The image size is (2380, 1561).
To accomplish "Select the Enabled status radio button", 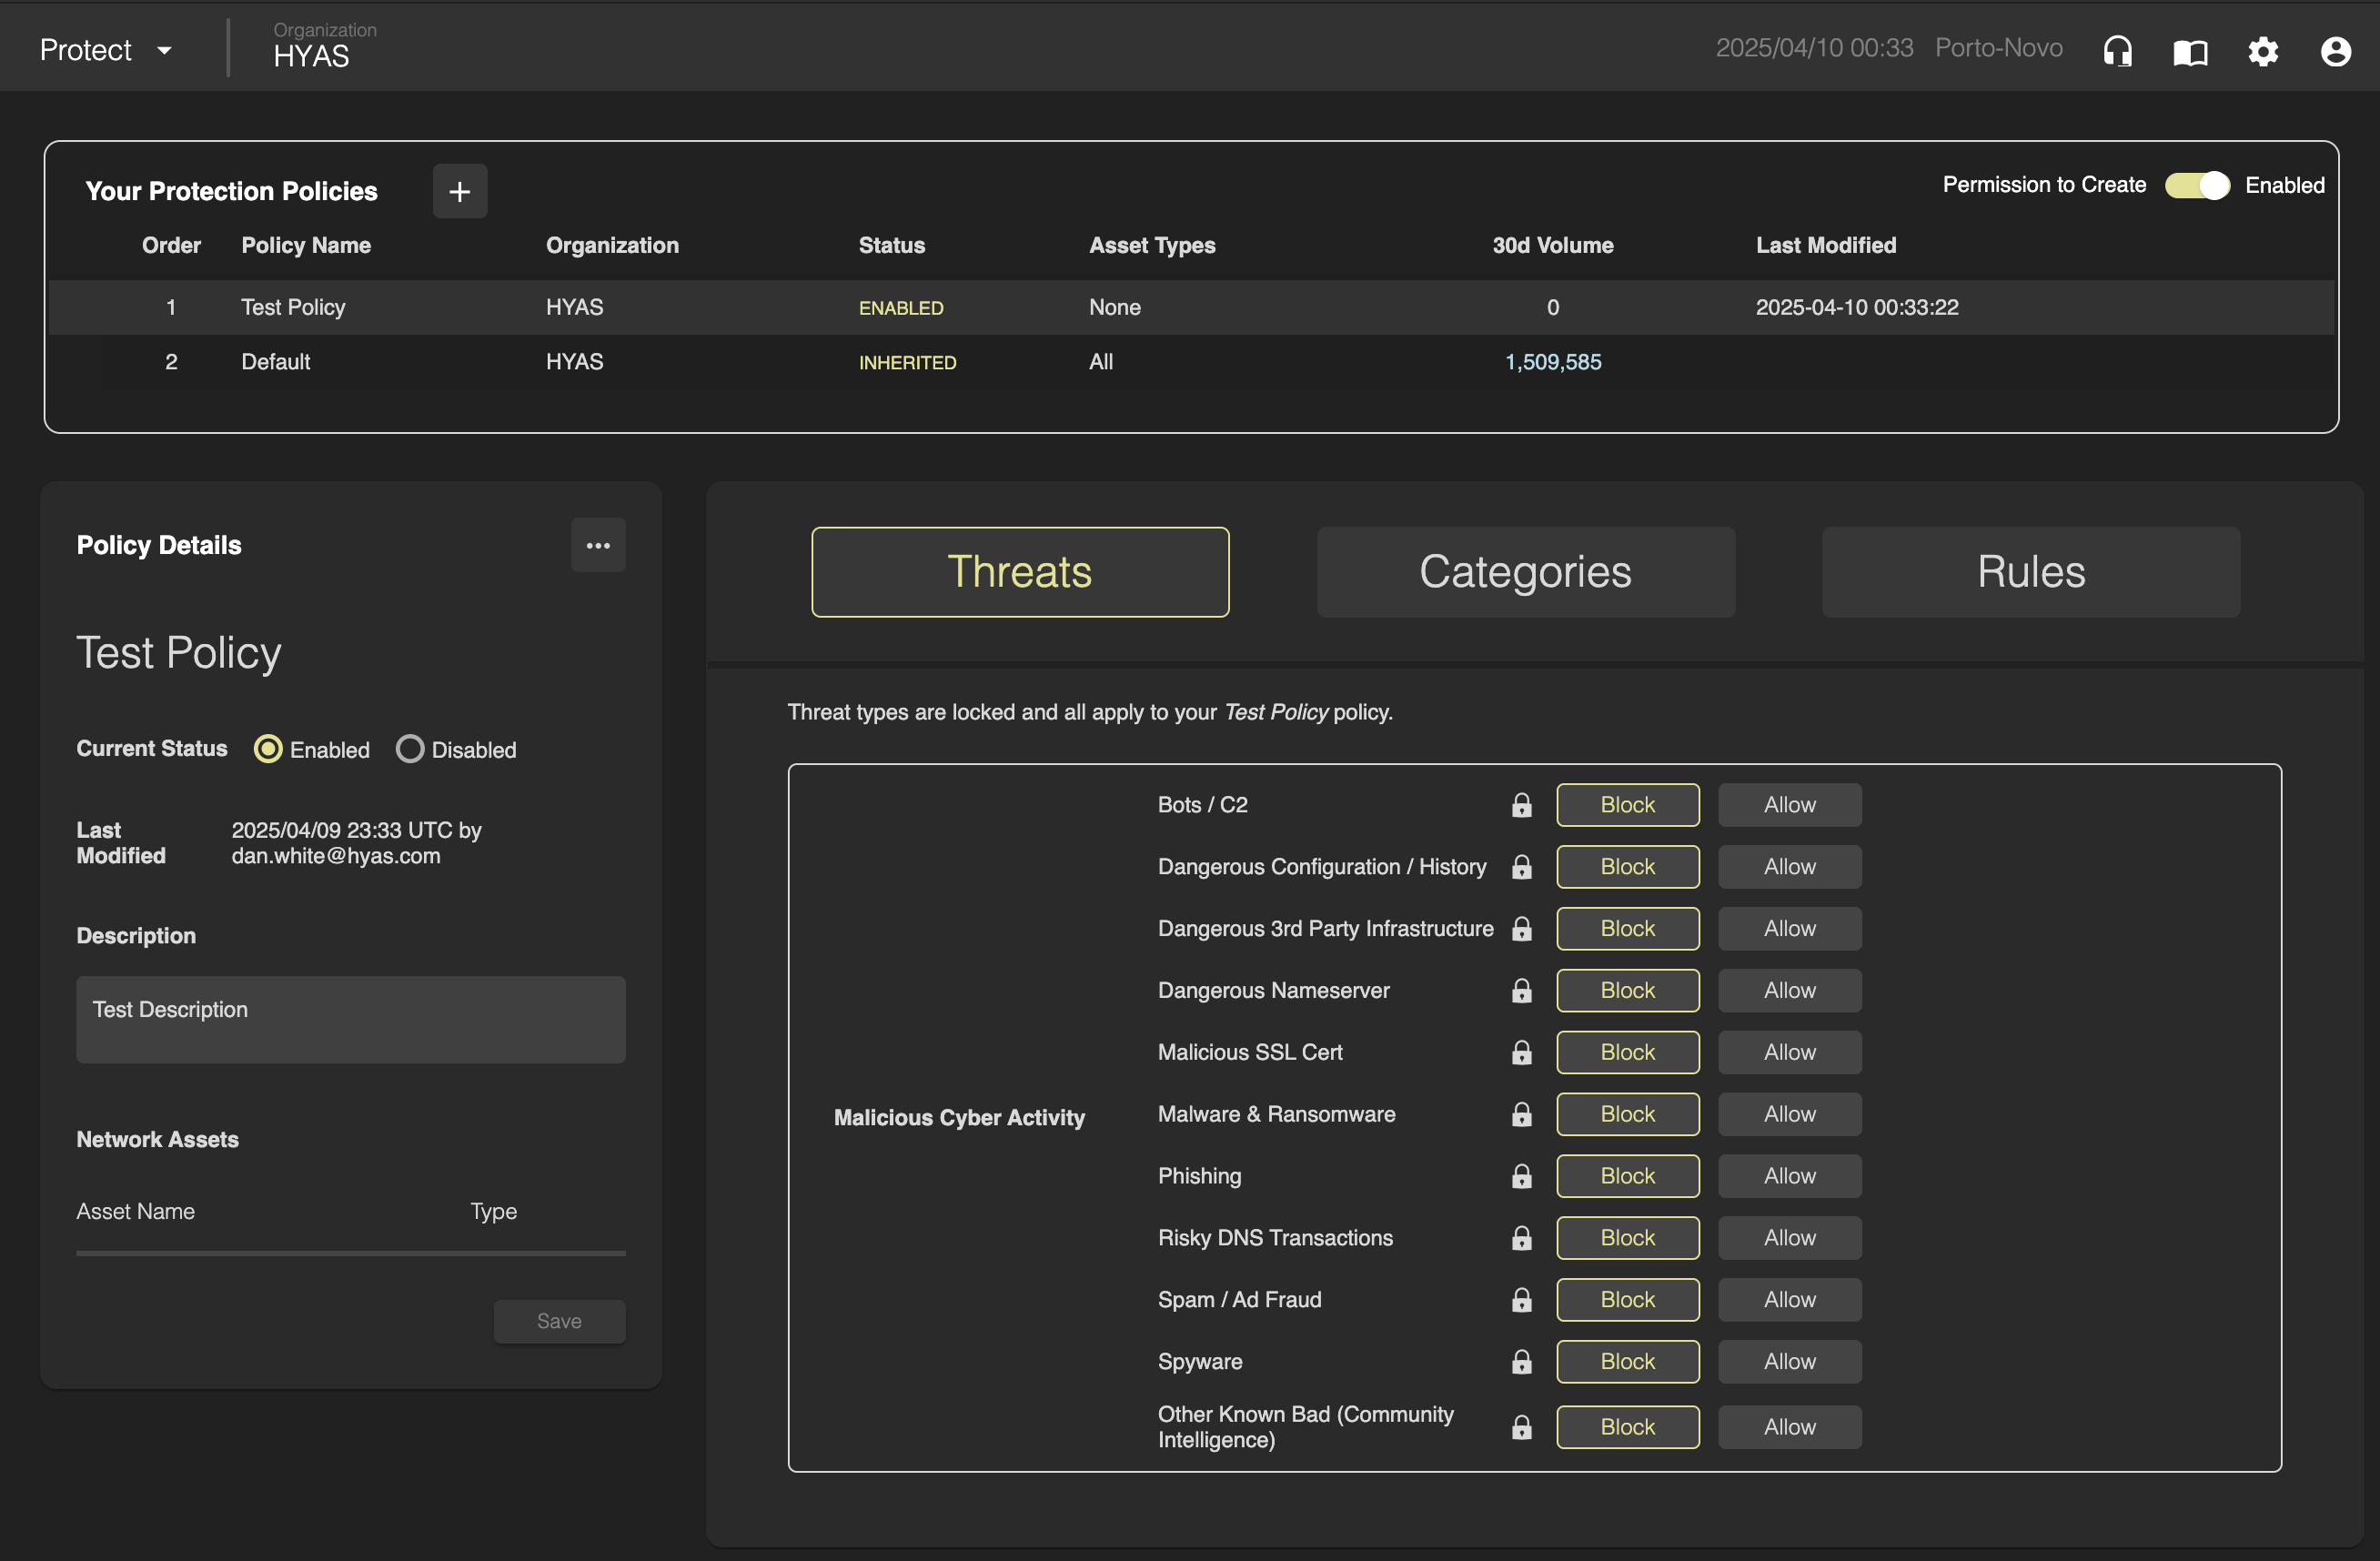I will pos(268,749).
